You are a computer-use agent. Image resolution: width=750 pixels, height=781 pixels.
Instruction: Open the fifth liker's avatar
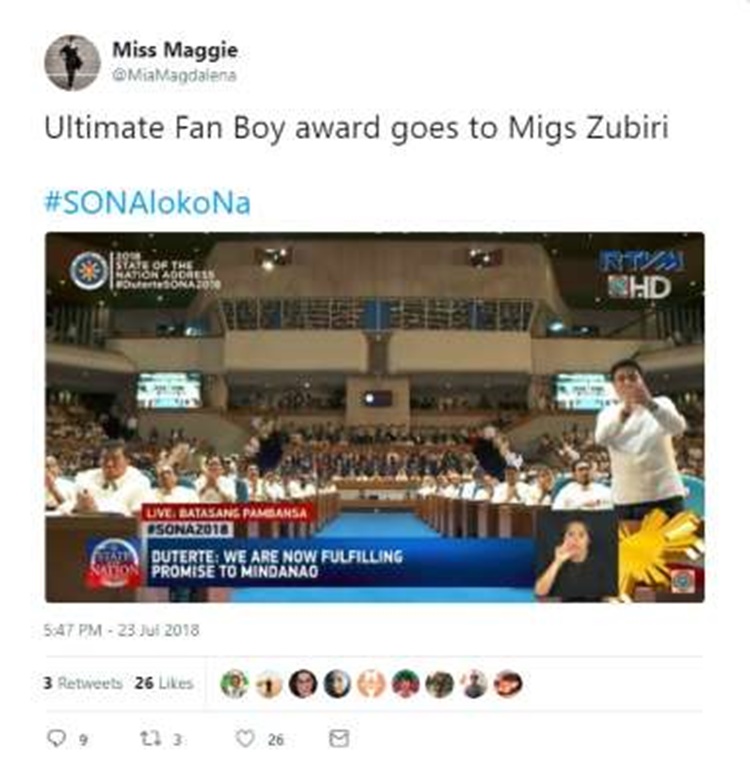point(371,684)
